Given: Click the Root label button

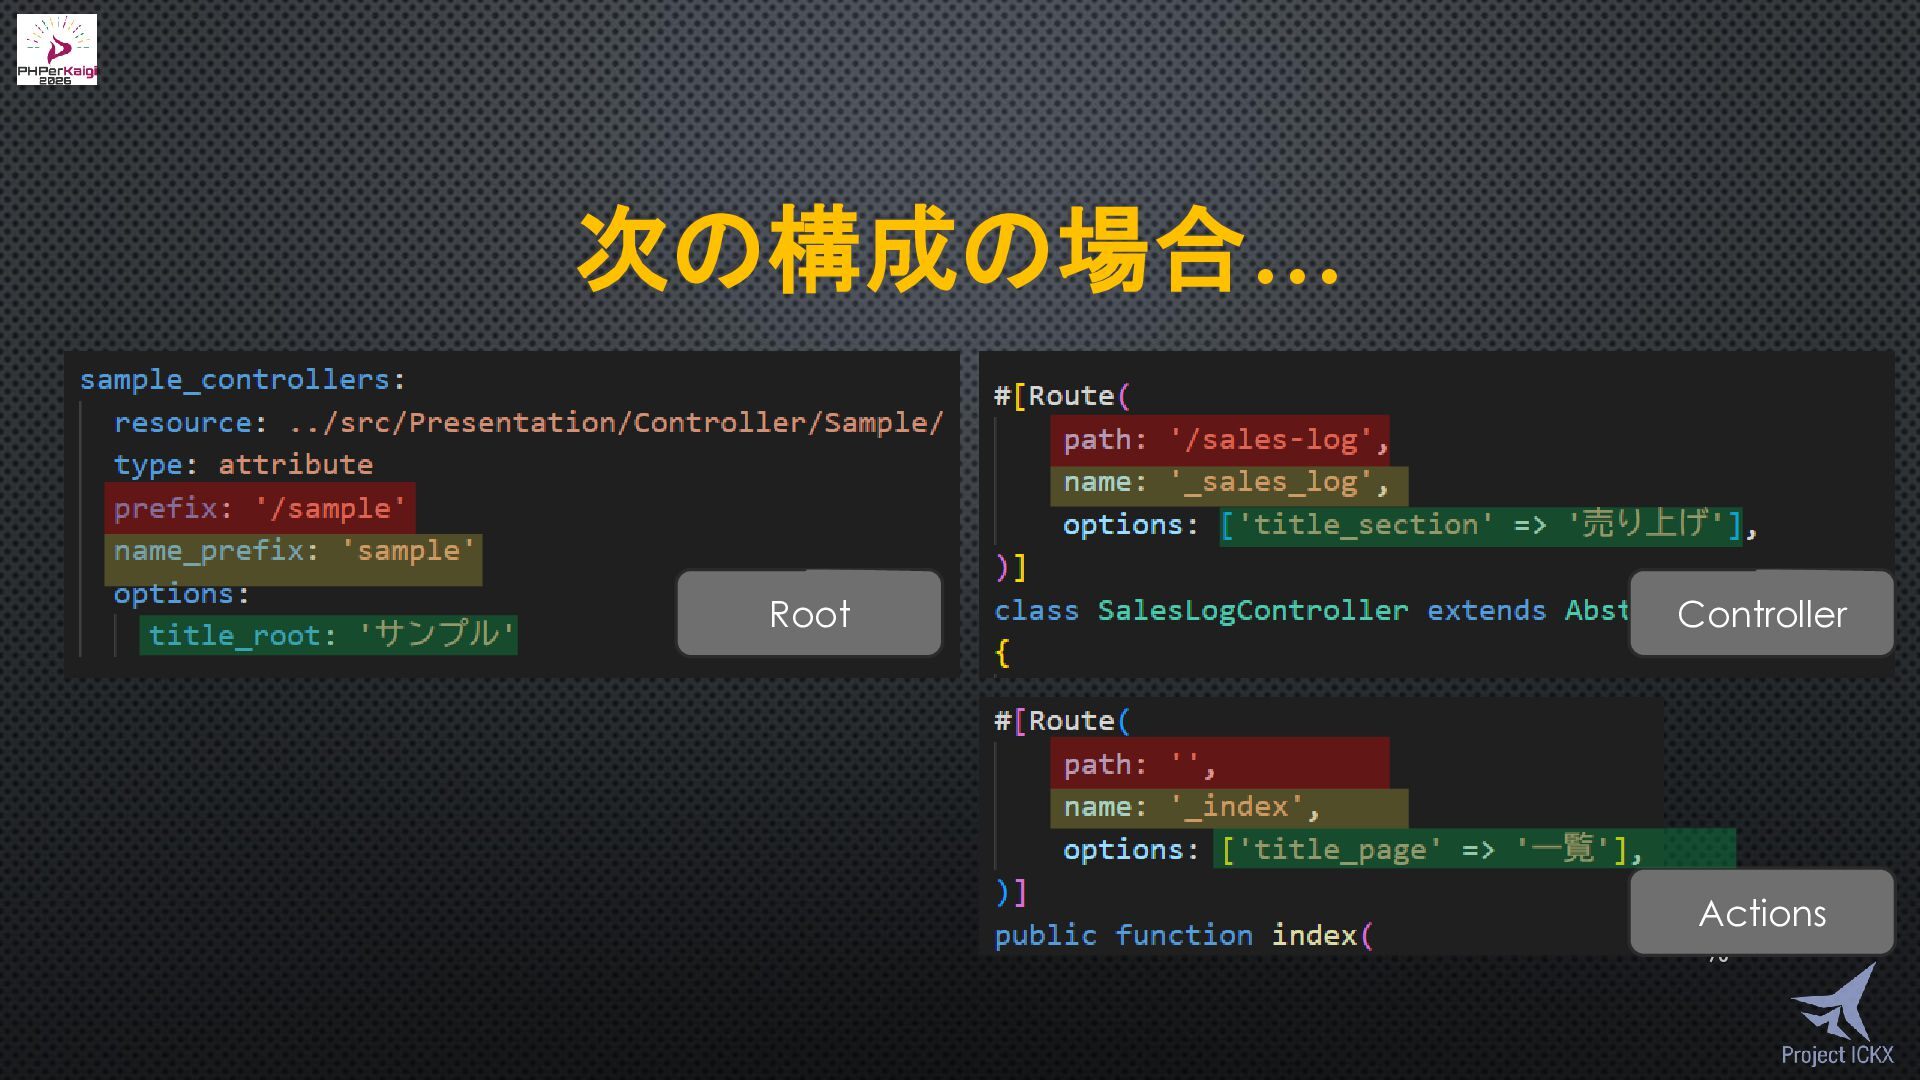Looking at the screenshot, I should pyautogui.click(x=809, y=614).
